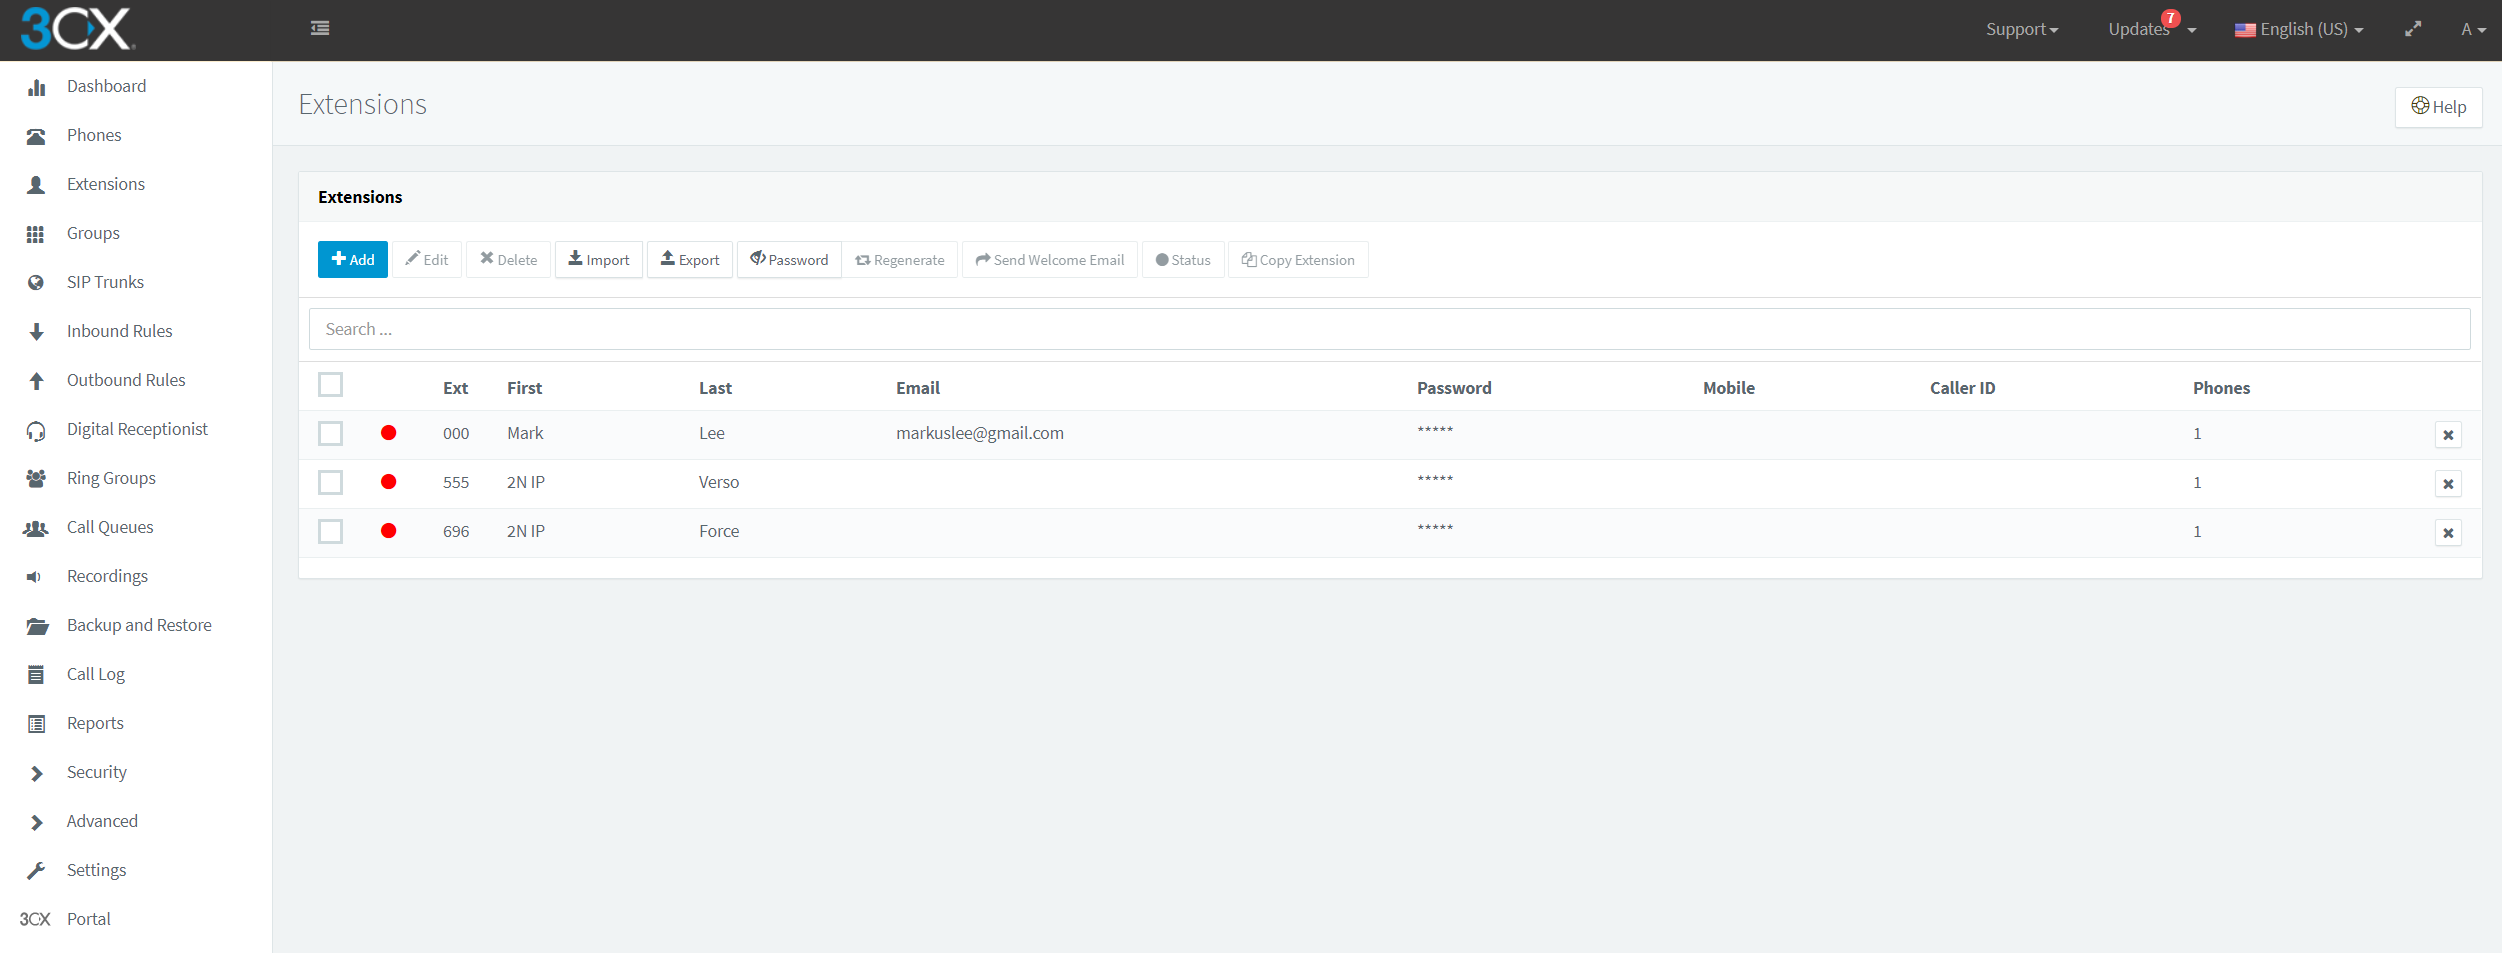Open the Support dropdown menu

pos(2021,30)
